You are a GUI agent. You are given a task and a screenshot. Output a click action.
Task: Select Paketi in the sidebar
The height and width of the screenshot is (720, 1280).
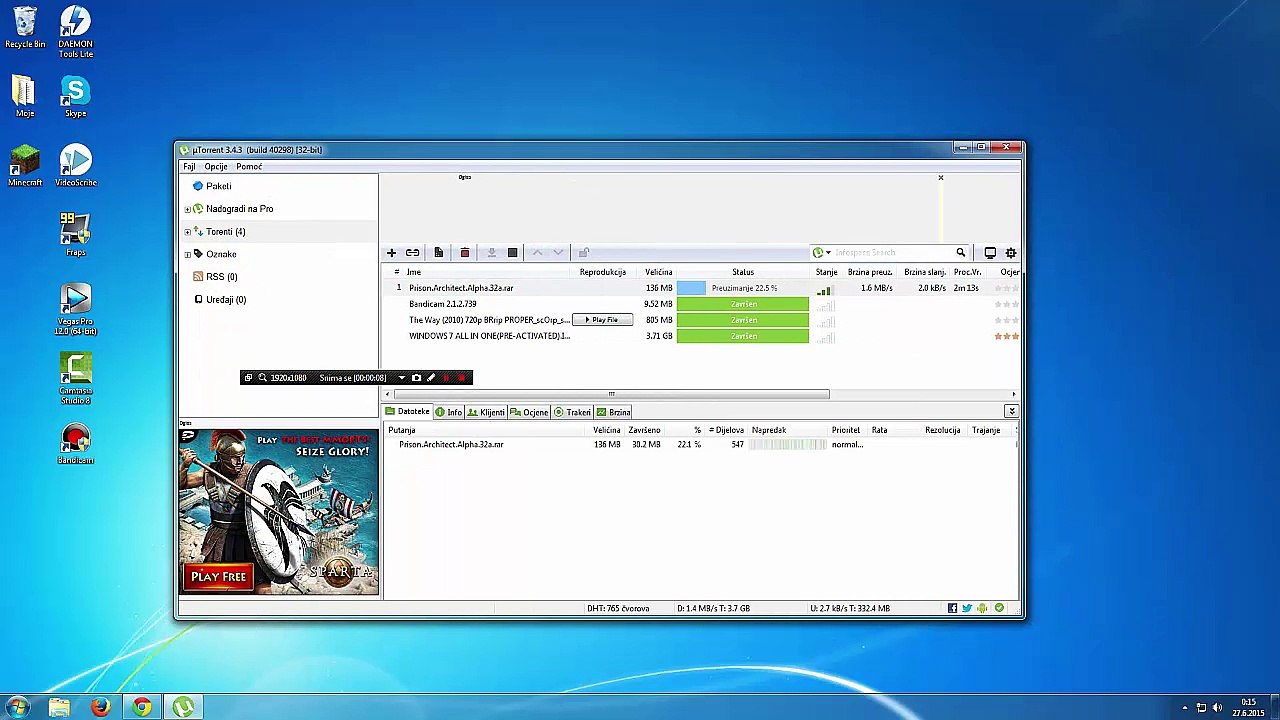click(x=218, y=186)
